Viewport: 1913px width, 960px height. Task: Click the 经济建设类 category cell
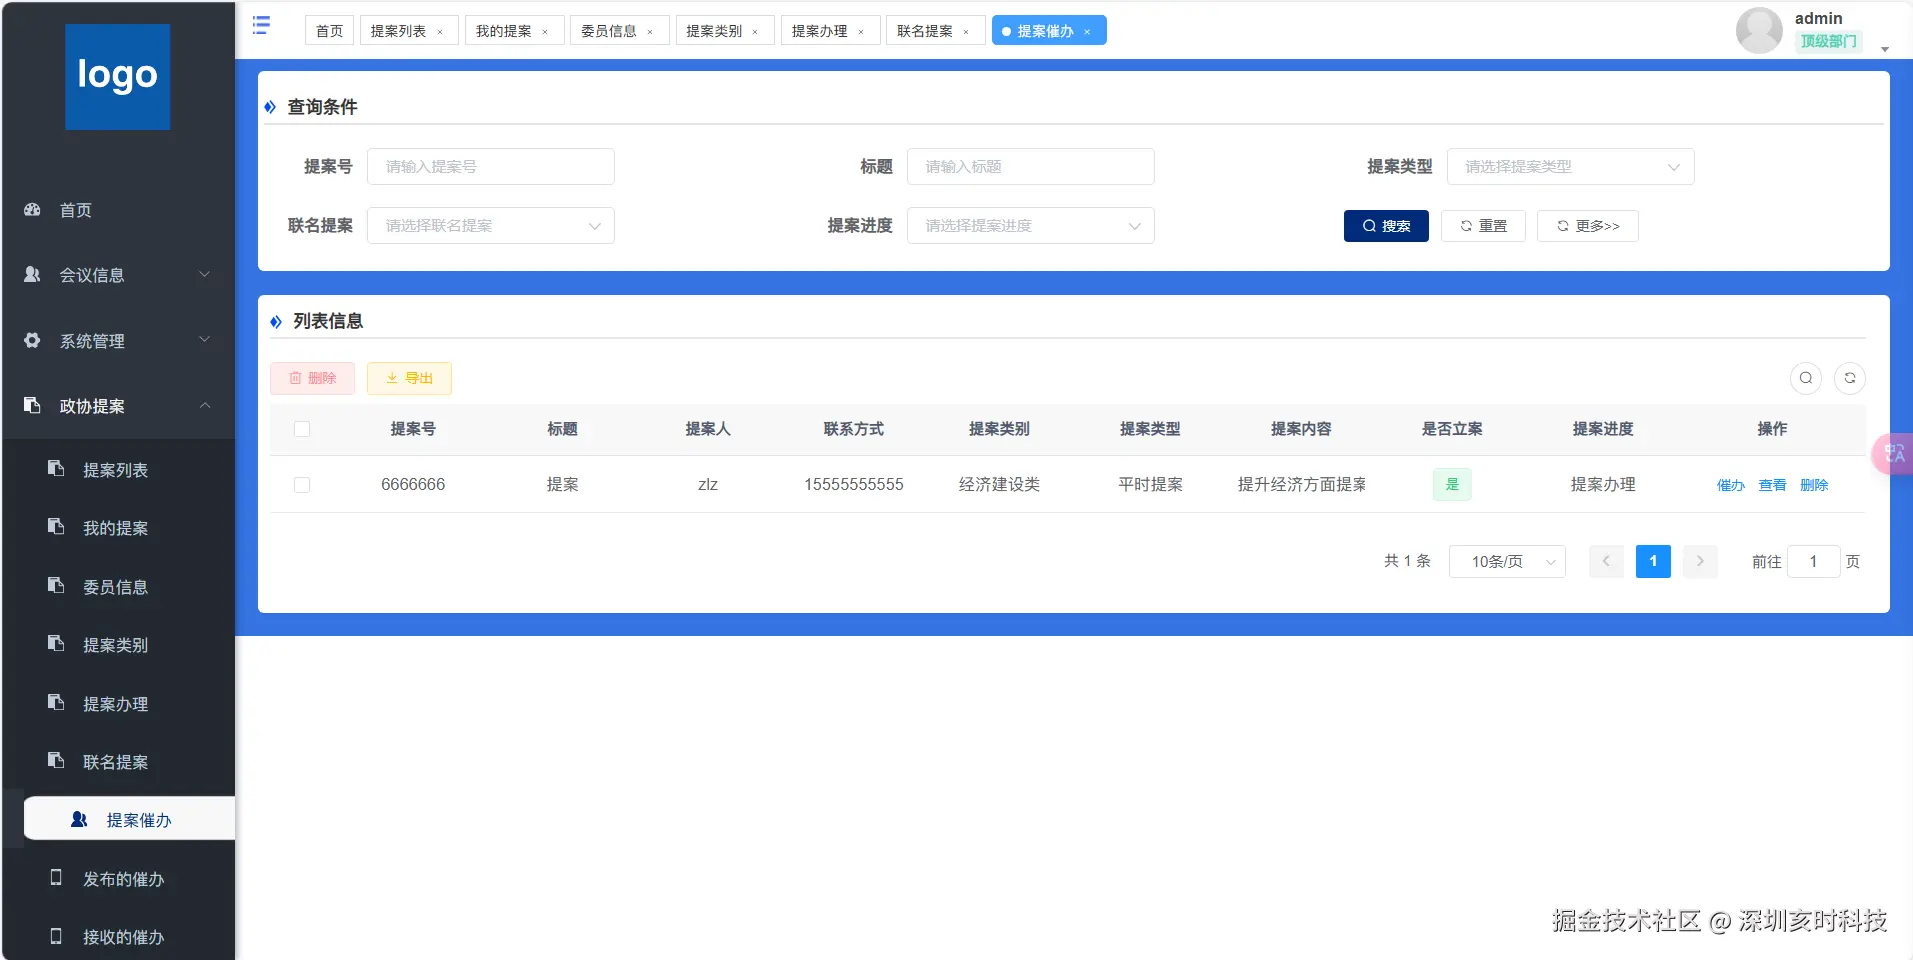click(999, 485)
